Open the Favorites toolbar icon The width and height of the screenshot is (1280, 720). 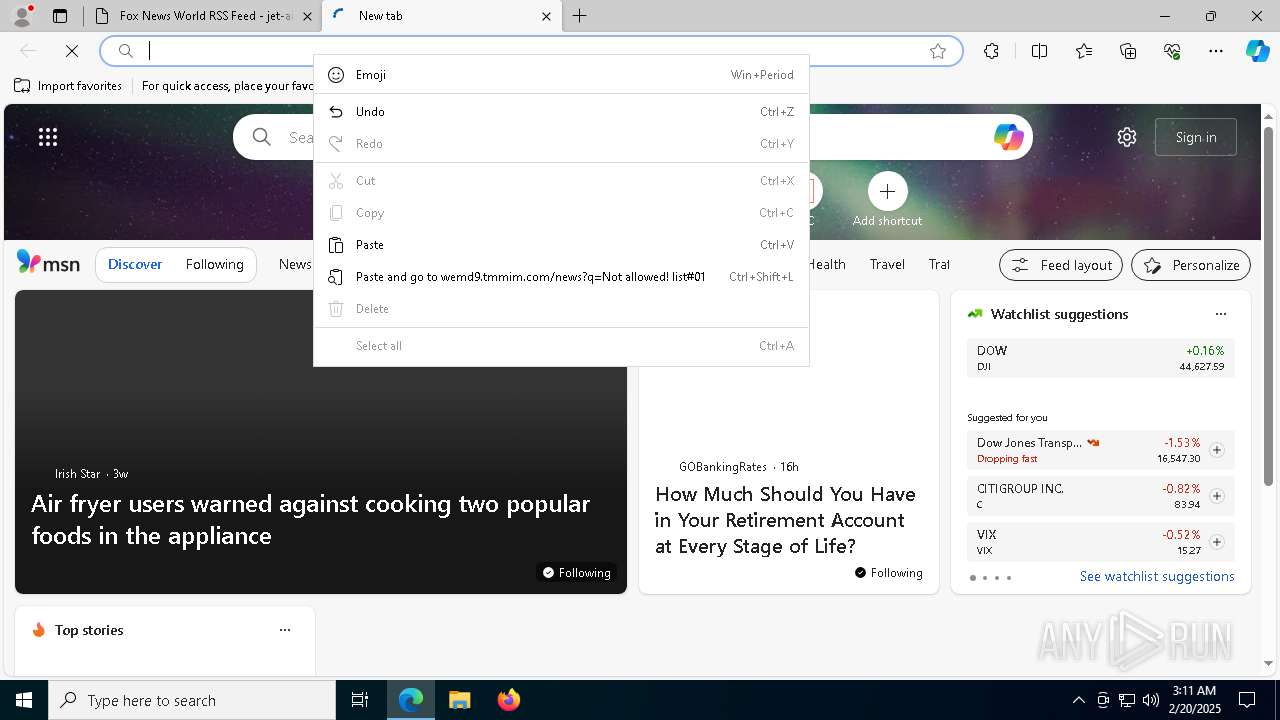(x=1084, y=51)
